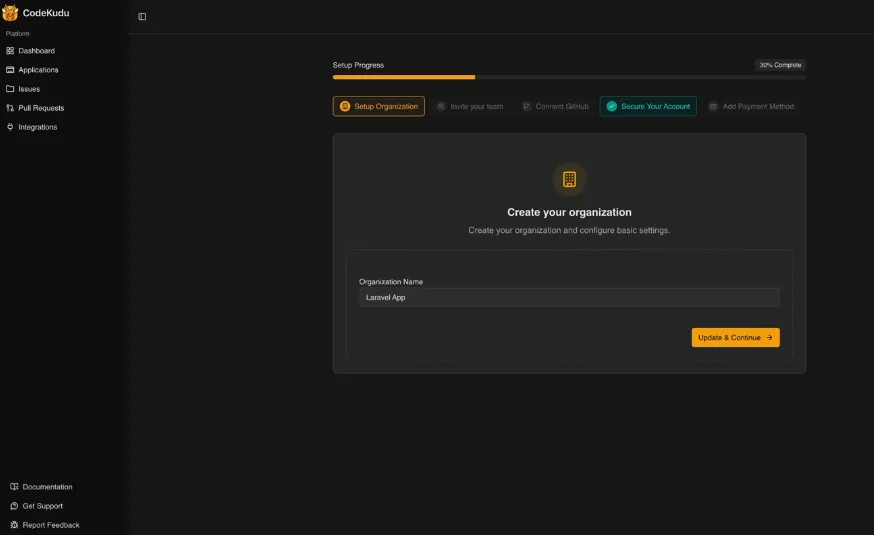Click the 30% Complete badge
The width and height of the screenshot is (874, 535).
click(780, 65)
